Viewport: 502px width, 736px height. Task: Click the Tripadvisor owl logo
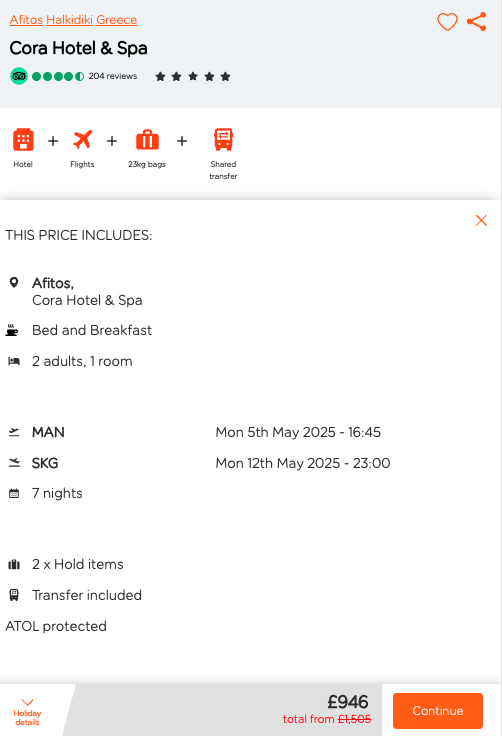(x=19, y=76)
